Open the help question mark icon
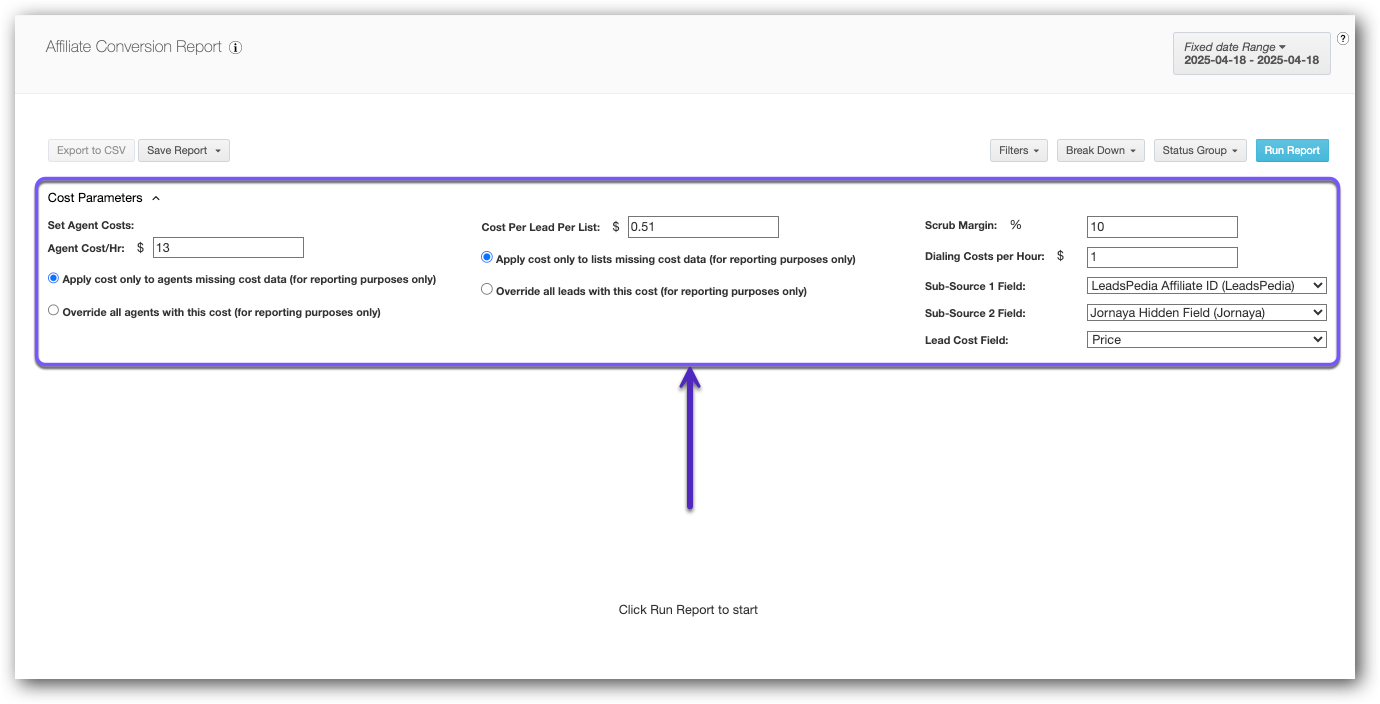 [x=1343, y=39]
